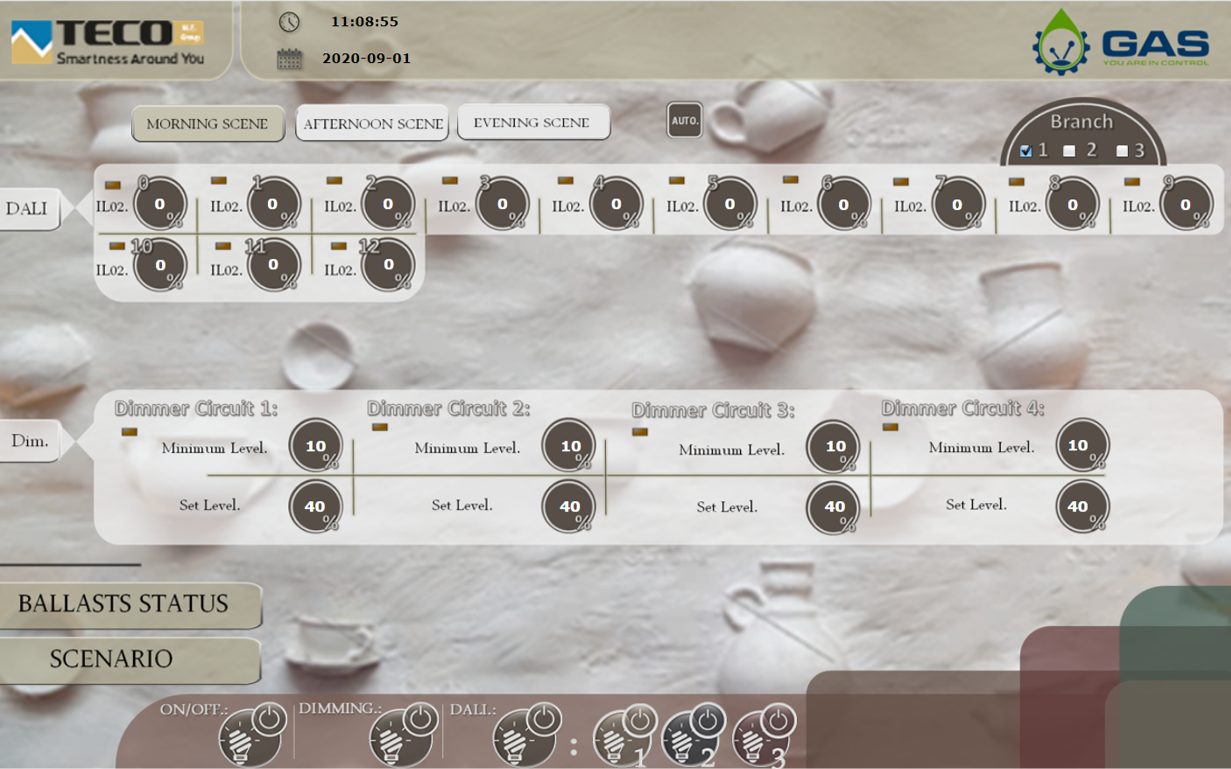
Task: Activate the Morning Scene button
Action: point(207,124)
